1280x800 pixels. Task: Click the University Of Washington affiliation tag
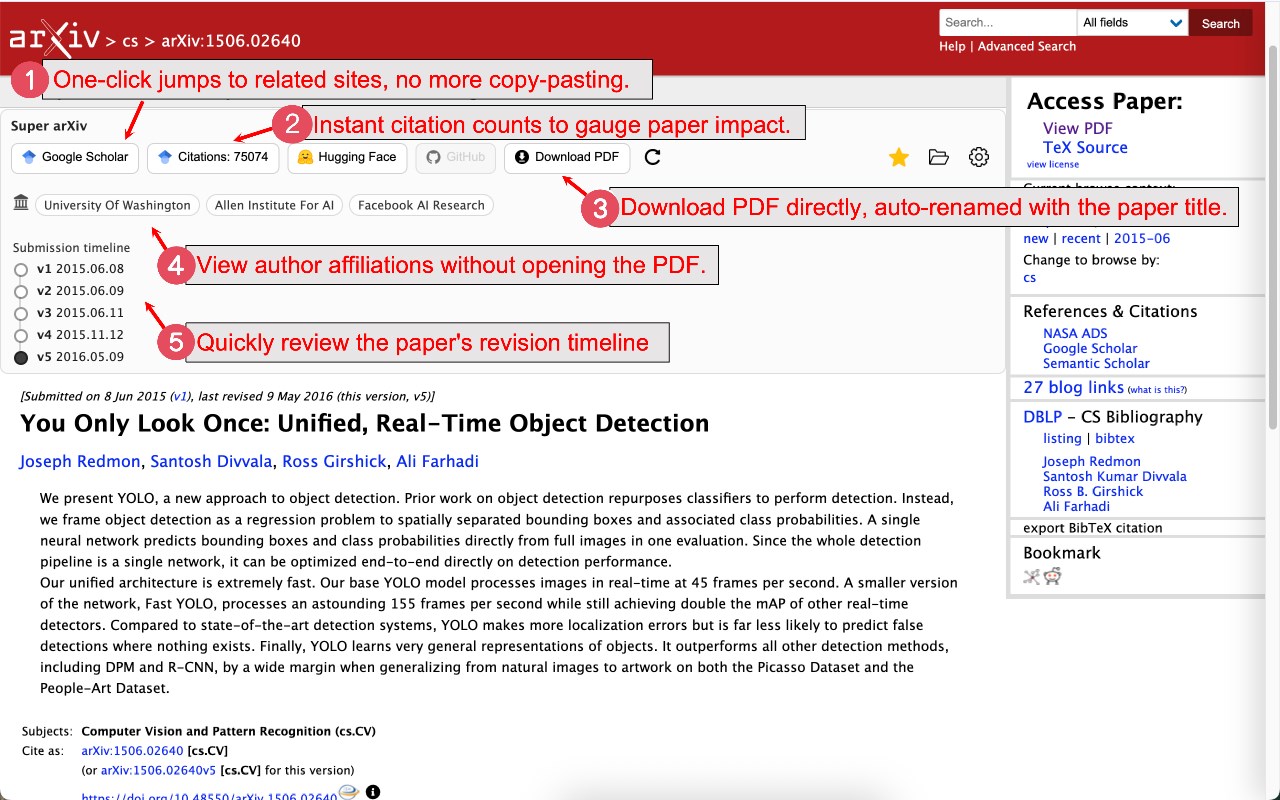[117, 205]
